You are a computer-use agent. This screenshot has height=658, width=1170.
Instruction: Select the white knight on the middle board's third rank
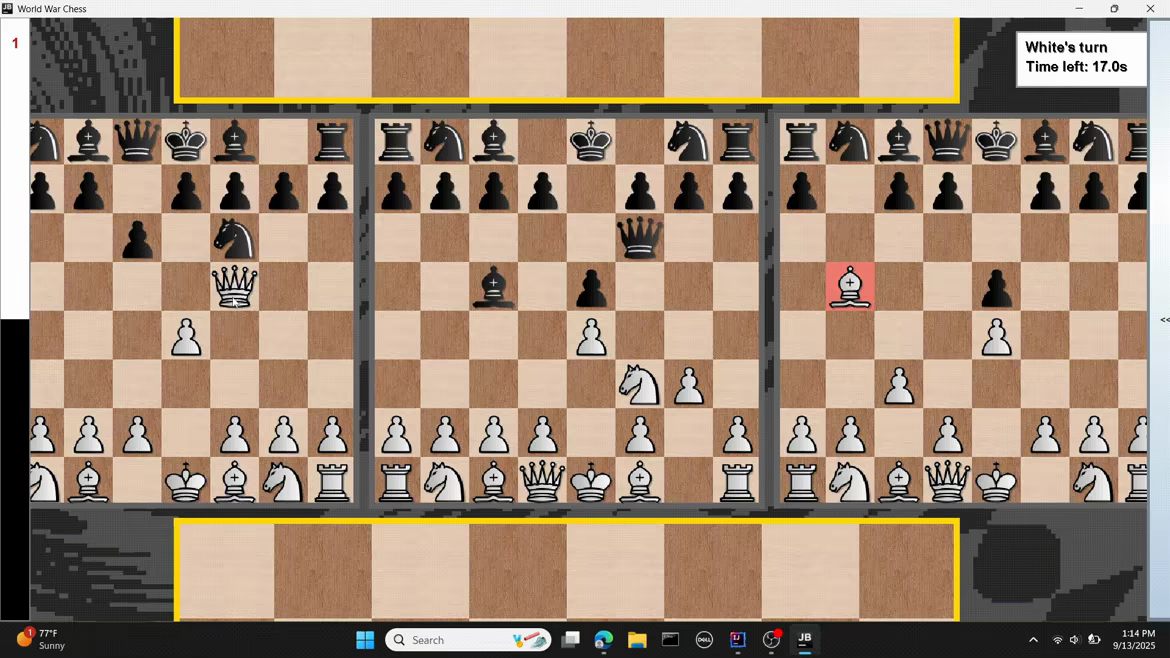(639, 385)
